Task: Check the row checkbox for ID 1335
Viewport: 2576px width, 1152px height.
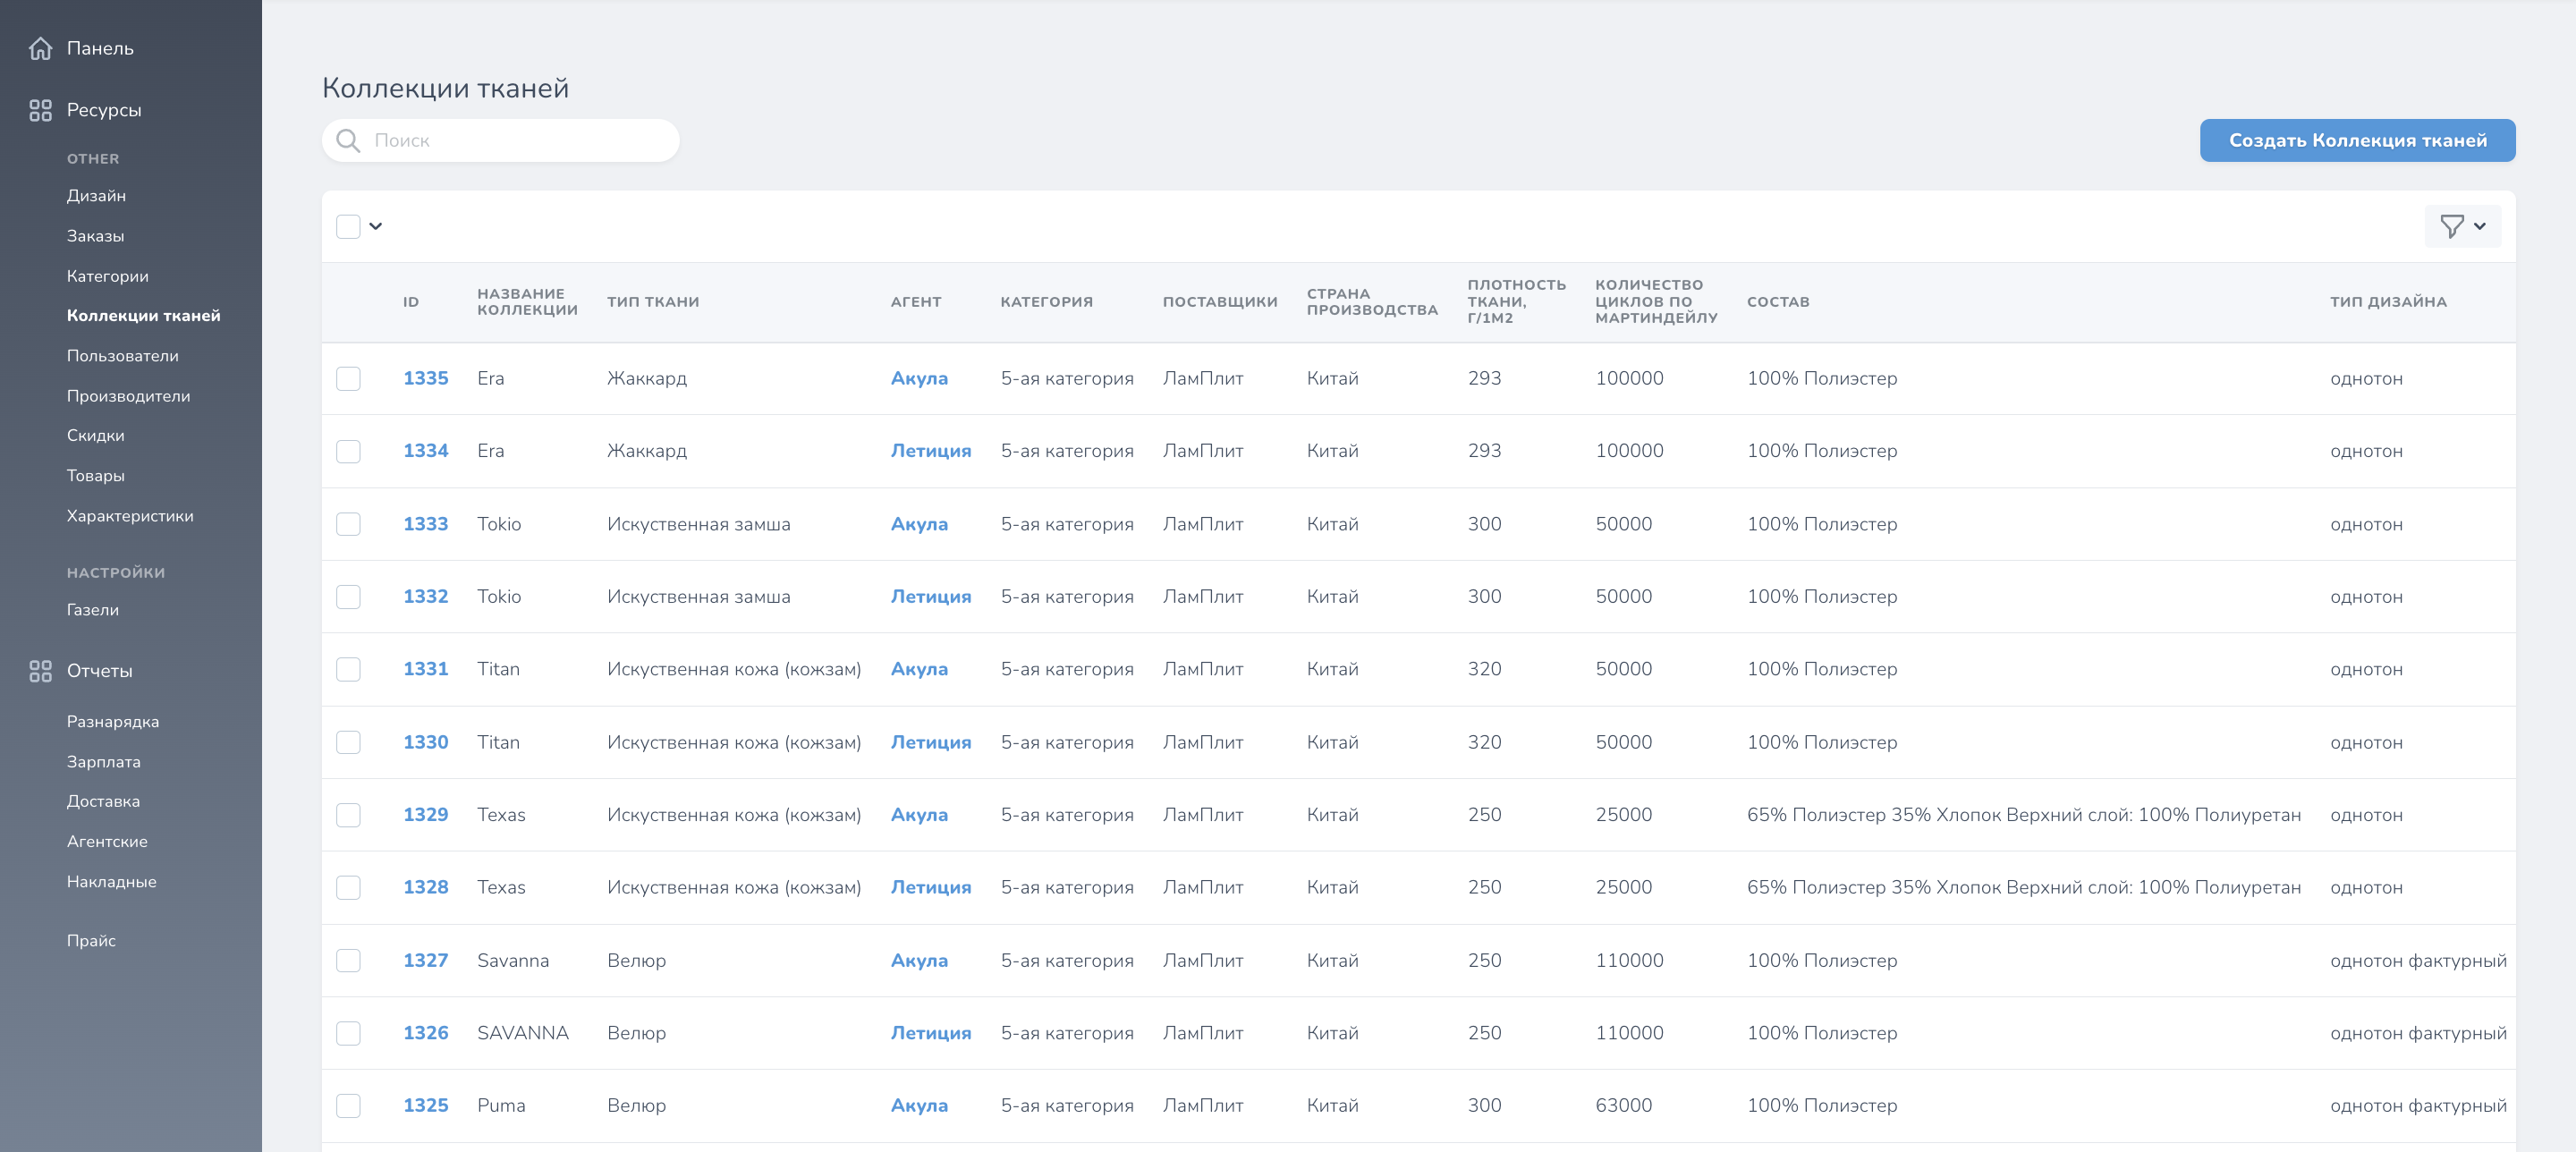Action: [x=348, y=379]
